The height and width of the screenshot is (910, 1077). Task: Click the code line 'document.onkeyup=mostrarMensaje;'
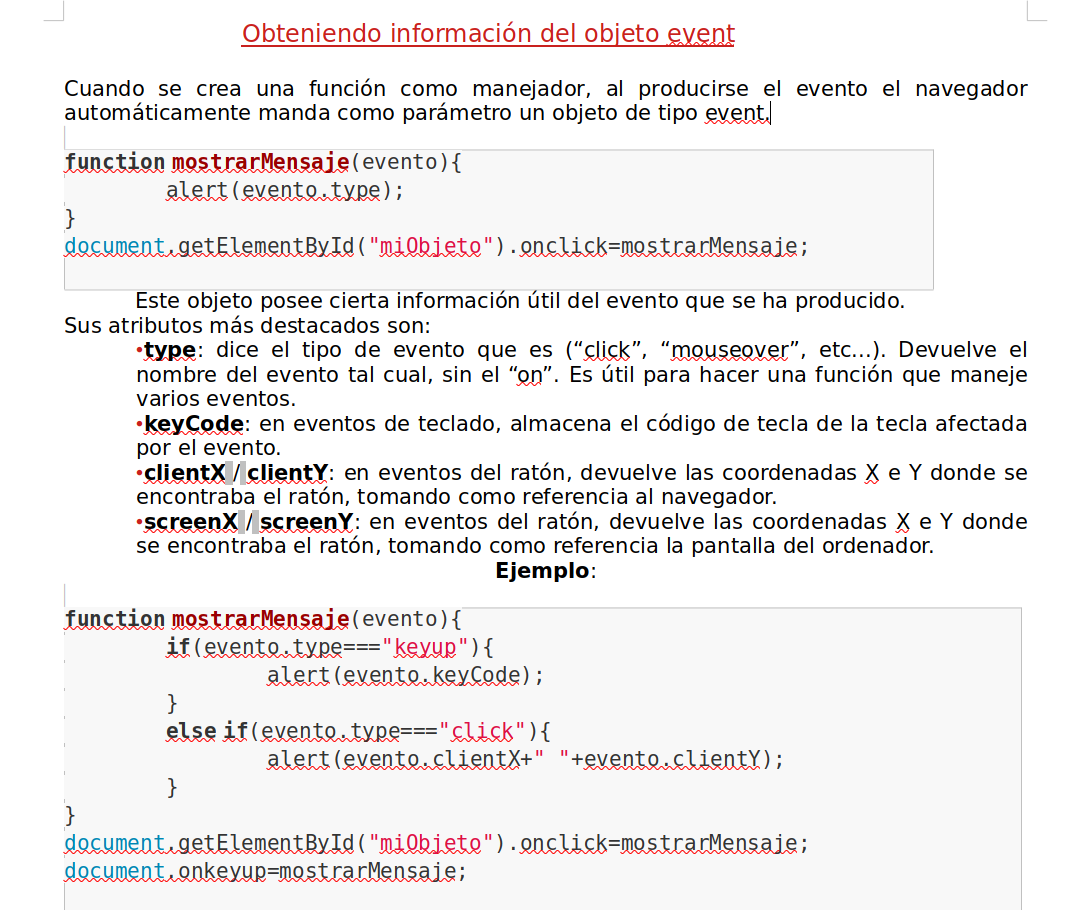(x=265, y=871)
